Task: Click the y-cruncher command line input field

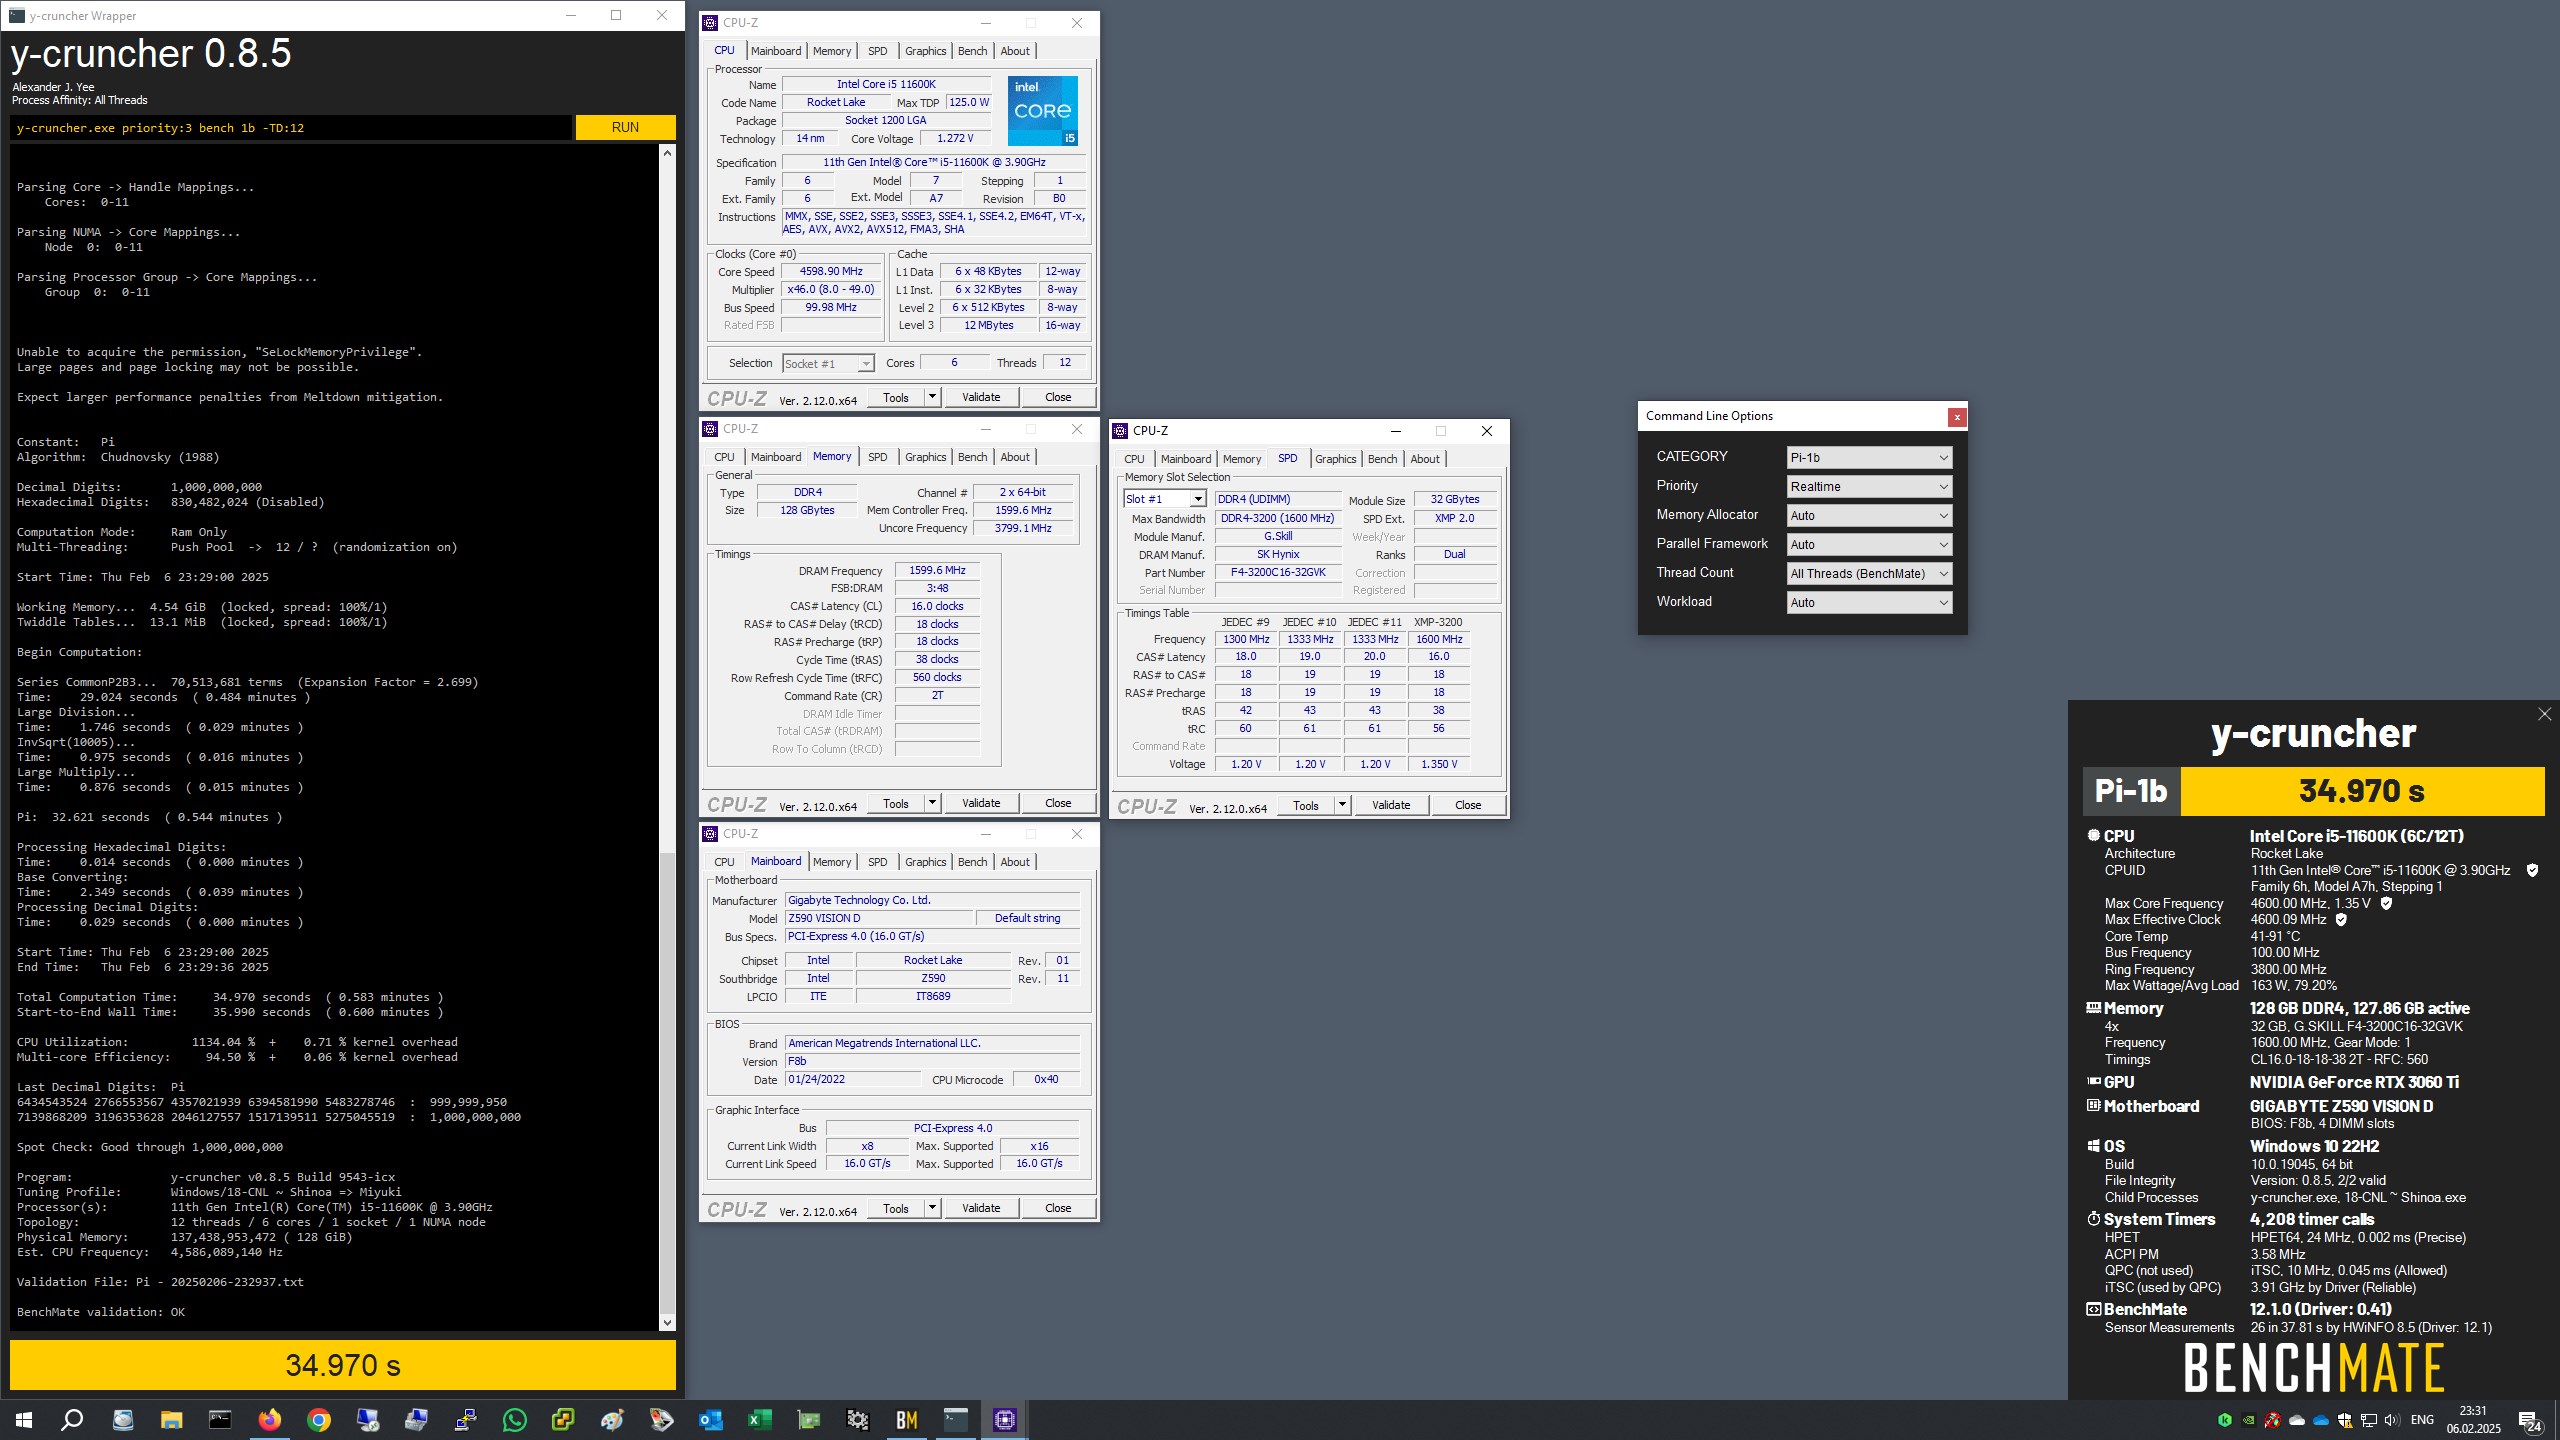Action: click(x=291, y=128)
